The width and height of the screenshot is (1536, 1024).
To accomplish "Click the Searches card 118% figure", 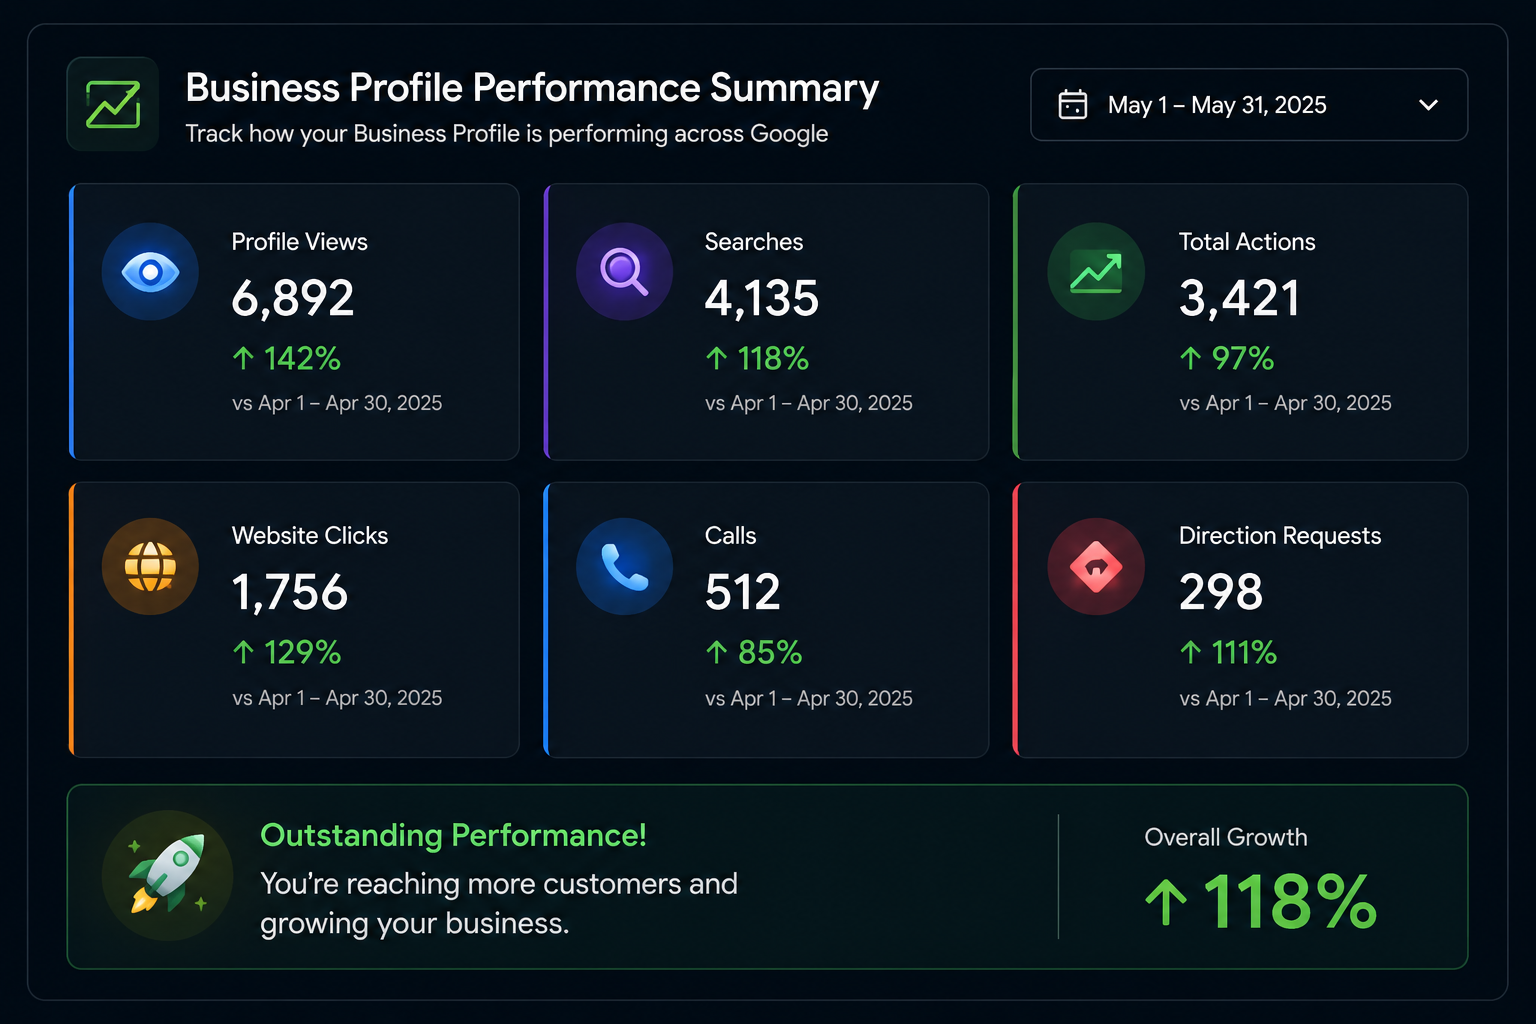I will [773, 358].
